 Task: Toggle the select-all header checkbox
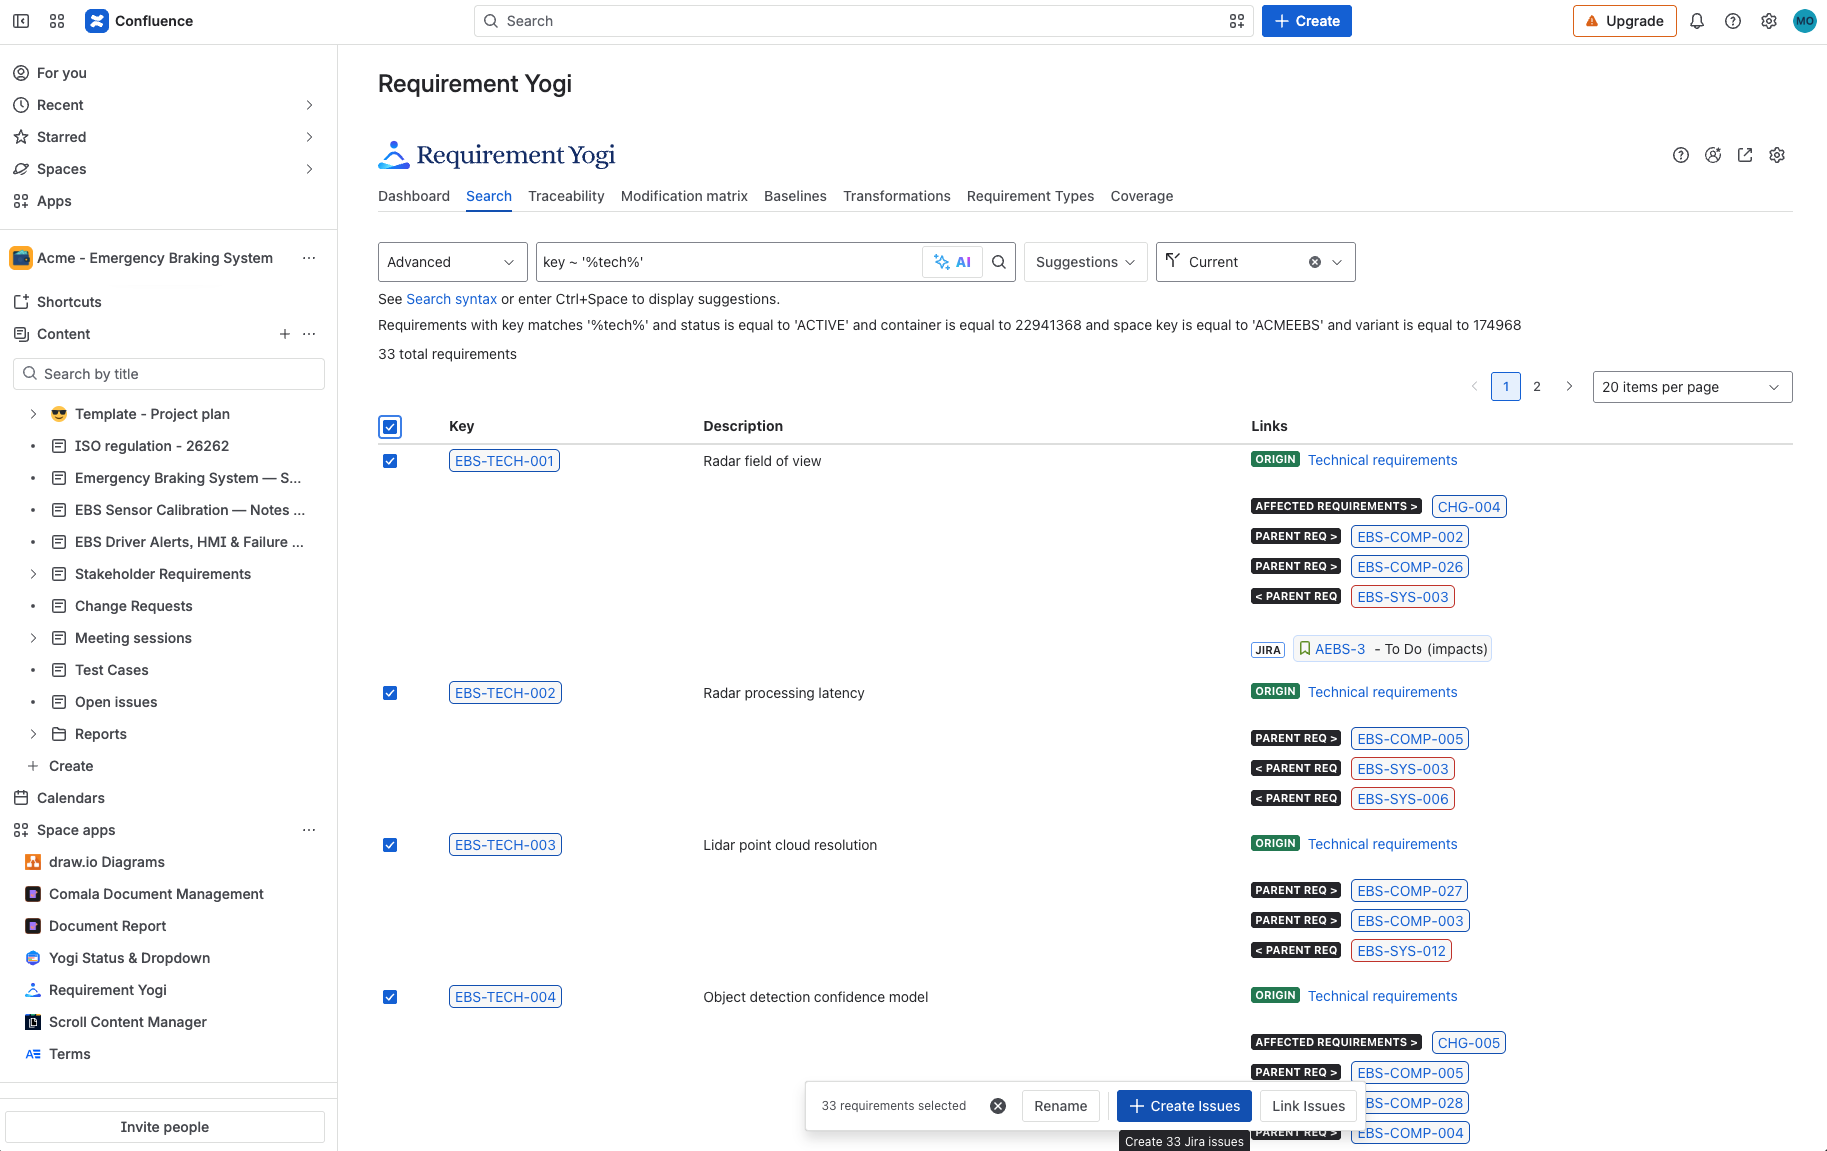coord(390,427)
